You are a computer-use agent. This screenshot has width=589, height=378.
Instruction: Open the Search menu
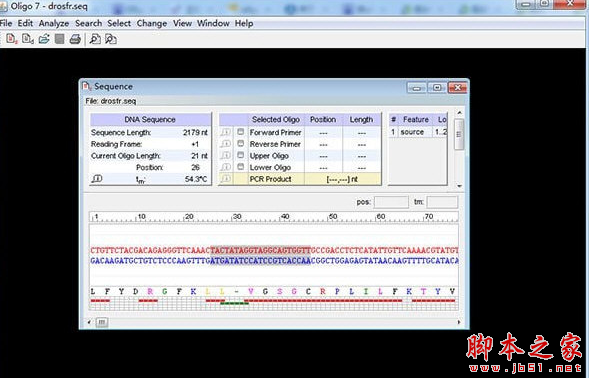click(x=88, y=23)
